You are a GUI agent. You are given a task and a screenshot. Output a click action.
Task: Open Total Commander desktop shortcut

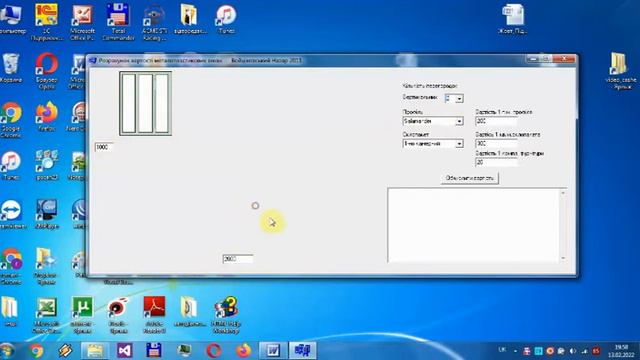click(118, 22)
